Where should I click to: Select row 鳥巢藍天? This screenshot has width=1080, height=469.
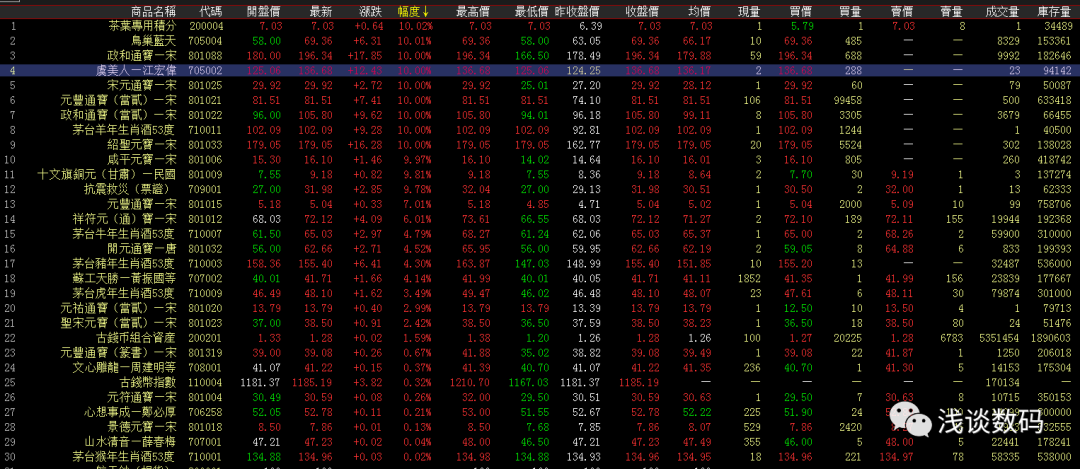[540, 41]
